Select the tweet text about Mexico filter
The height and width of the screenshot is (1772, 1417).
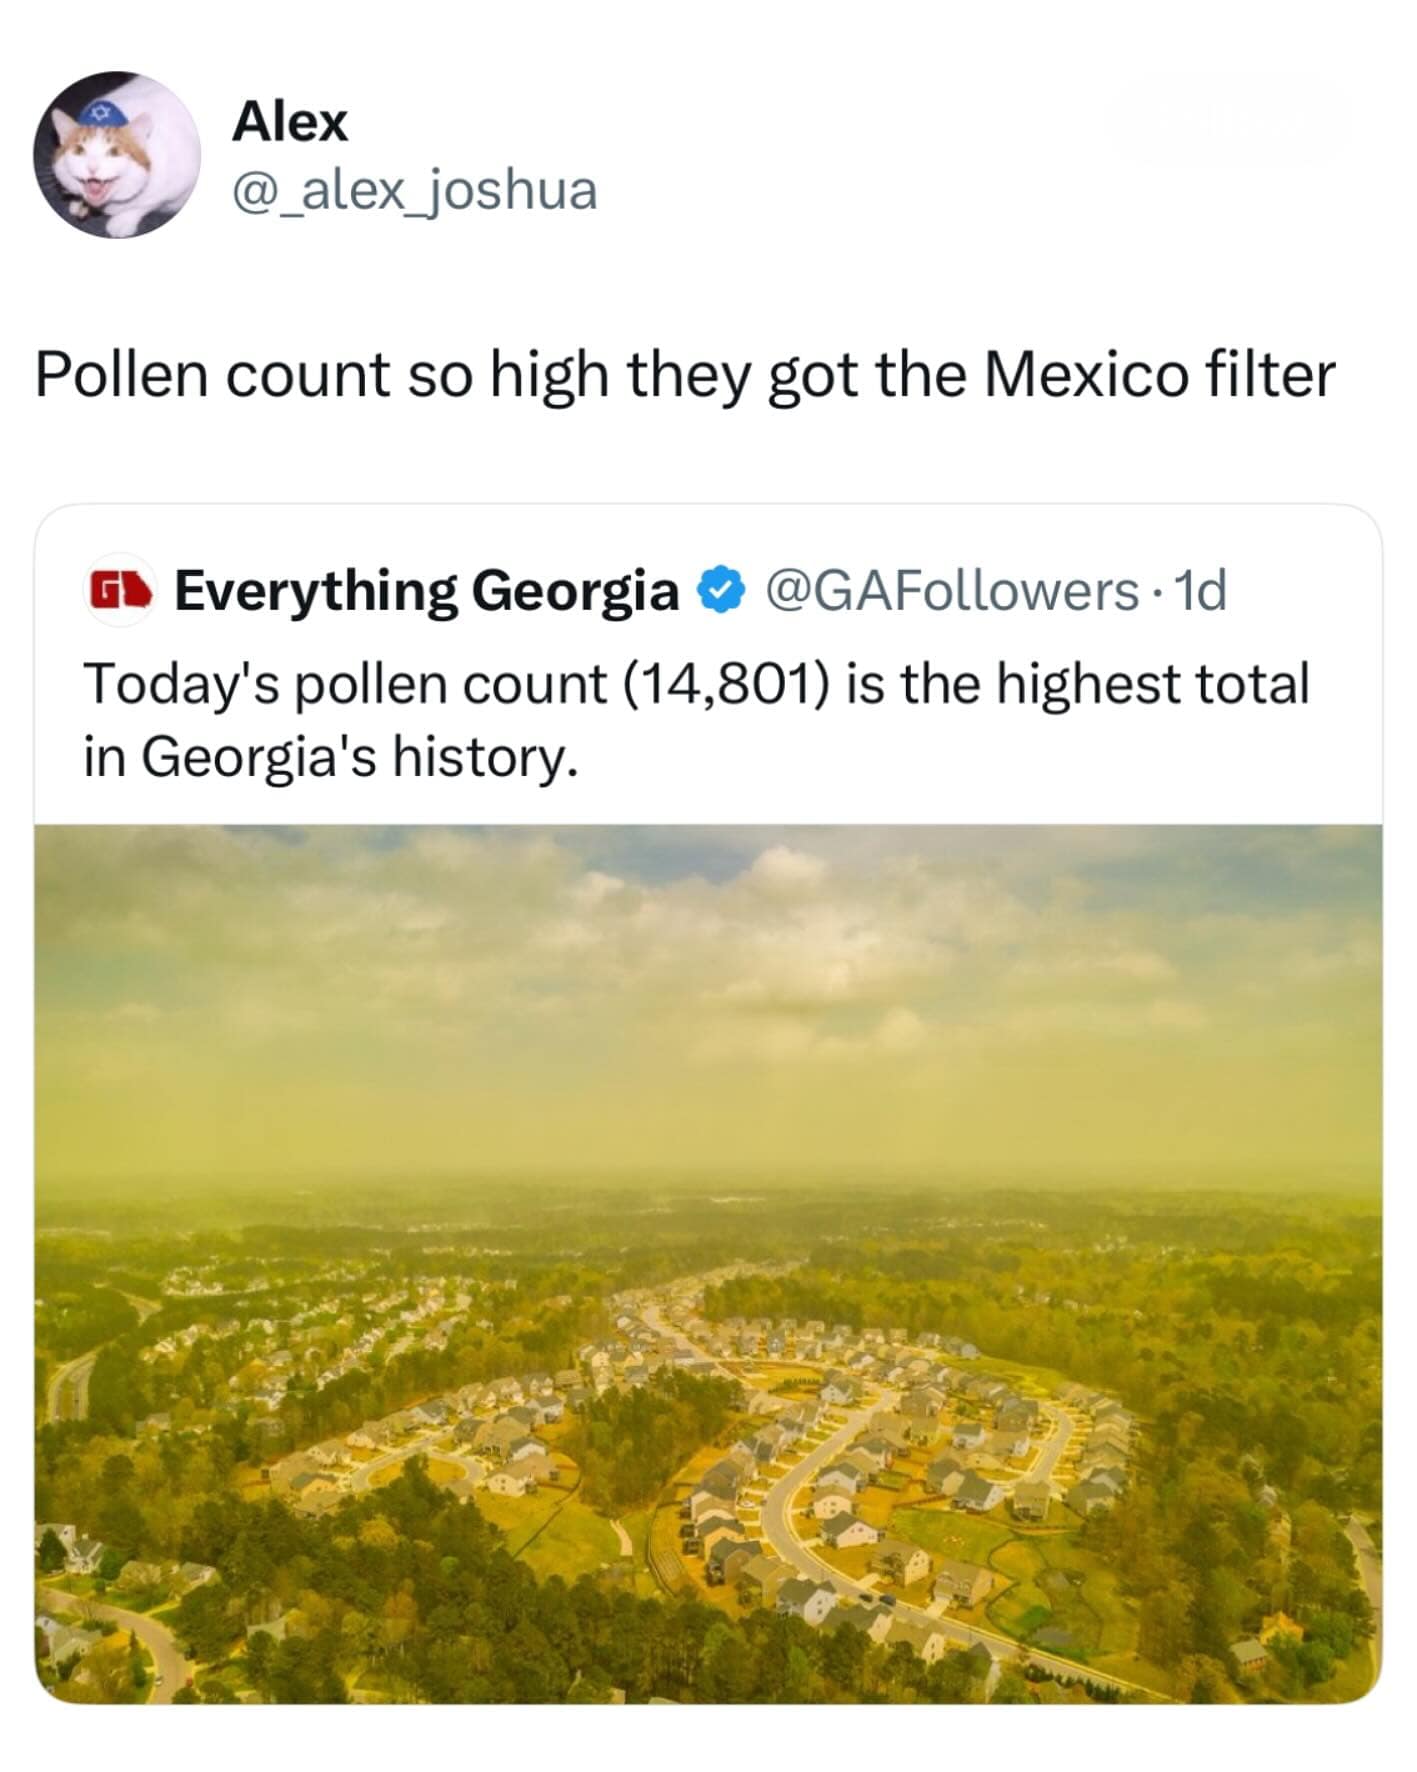point(686,374)
